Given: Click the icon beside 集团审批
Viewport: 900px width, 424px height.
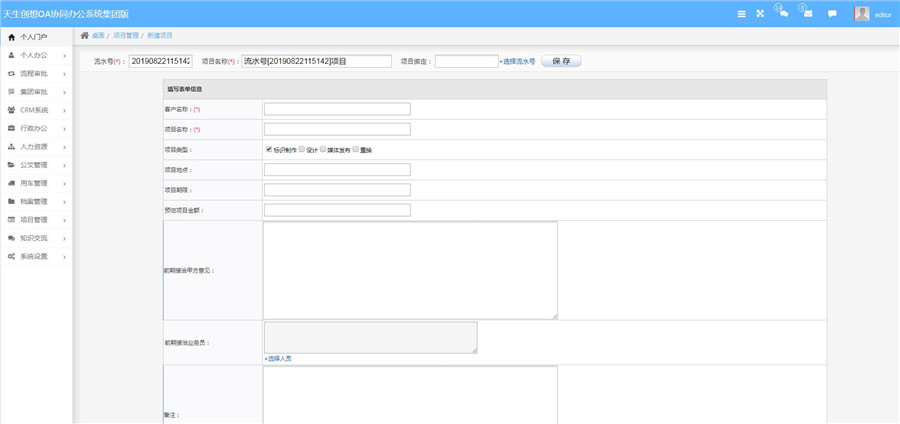Looking at the screenshot, I should 11,92.
